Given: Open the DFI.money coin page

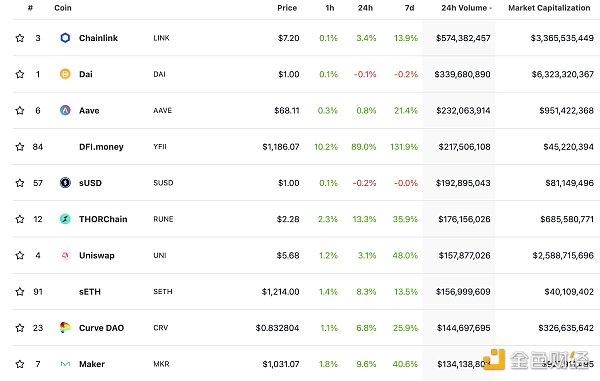Looking at the screenshot, I should [101, 147].
